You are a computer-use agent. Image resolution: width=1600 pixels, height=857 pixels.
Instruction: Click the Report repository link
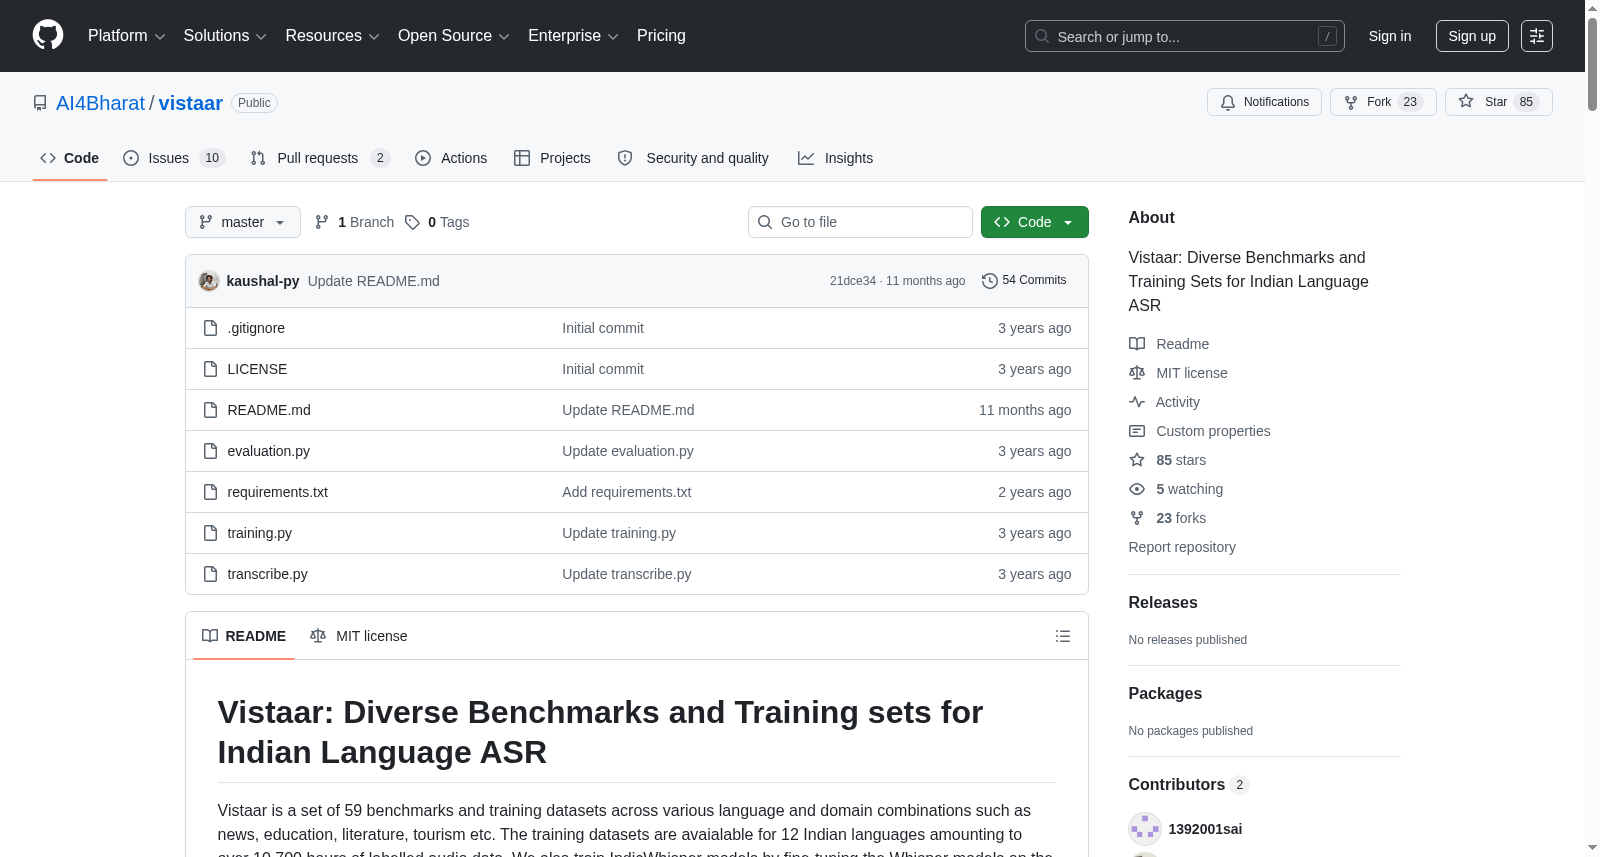tap(1182, 547)
